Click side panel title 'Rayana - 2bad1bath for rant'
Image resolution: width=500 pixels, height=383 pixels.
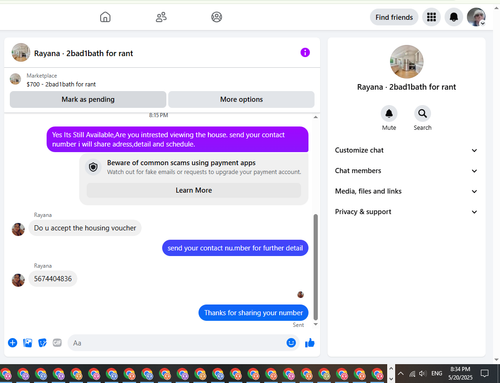pyautogui.click(x=406, y=87)
